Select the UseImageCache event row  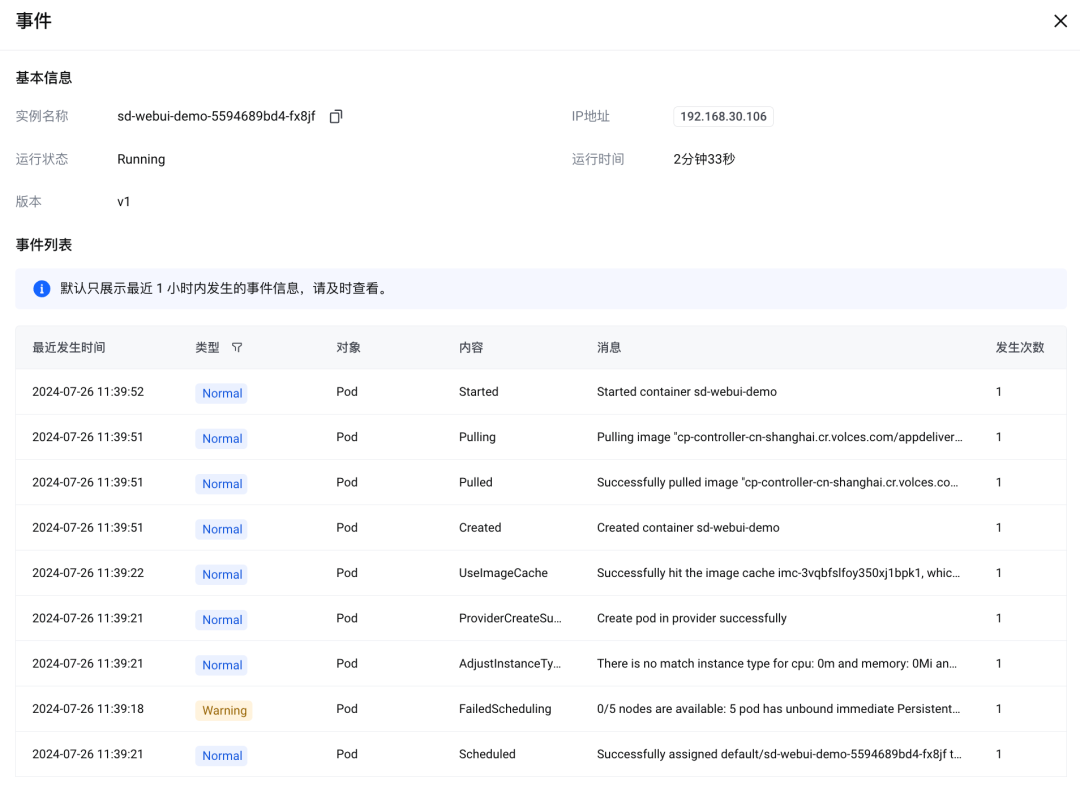click(503, 573)
